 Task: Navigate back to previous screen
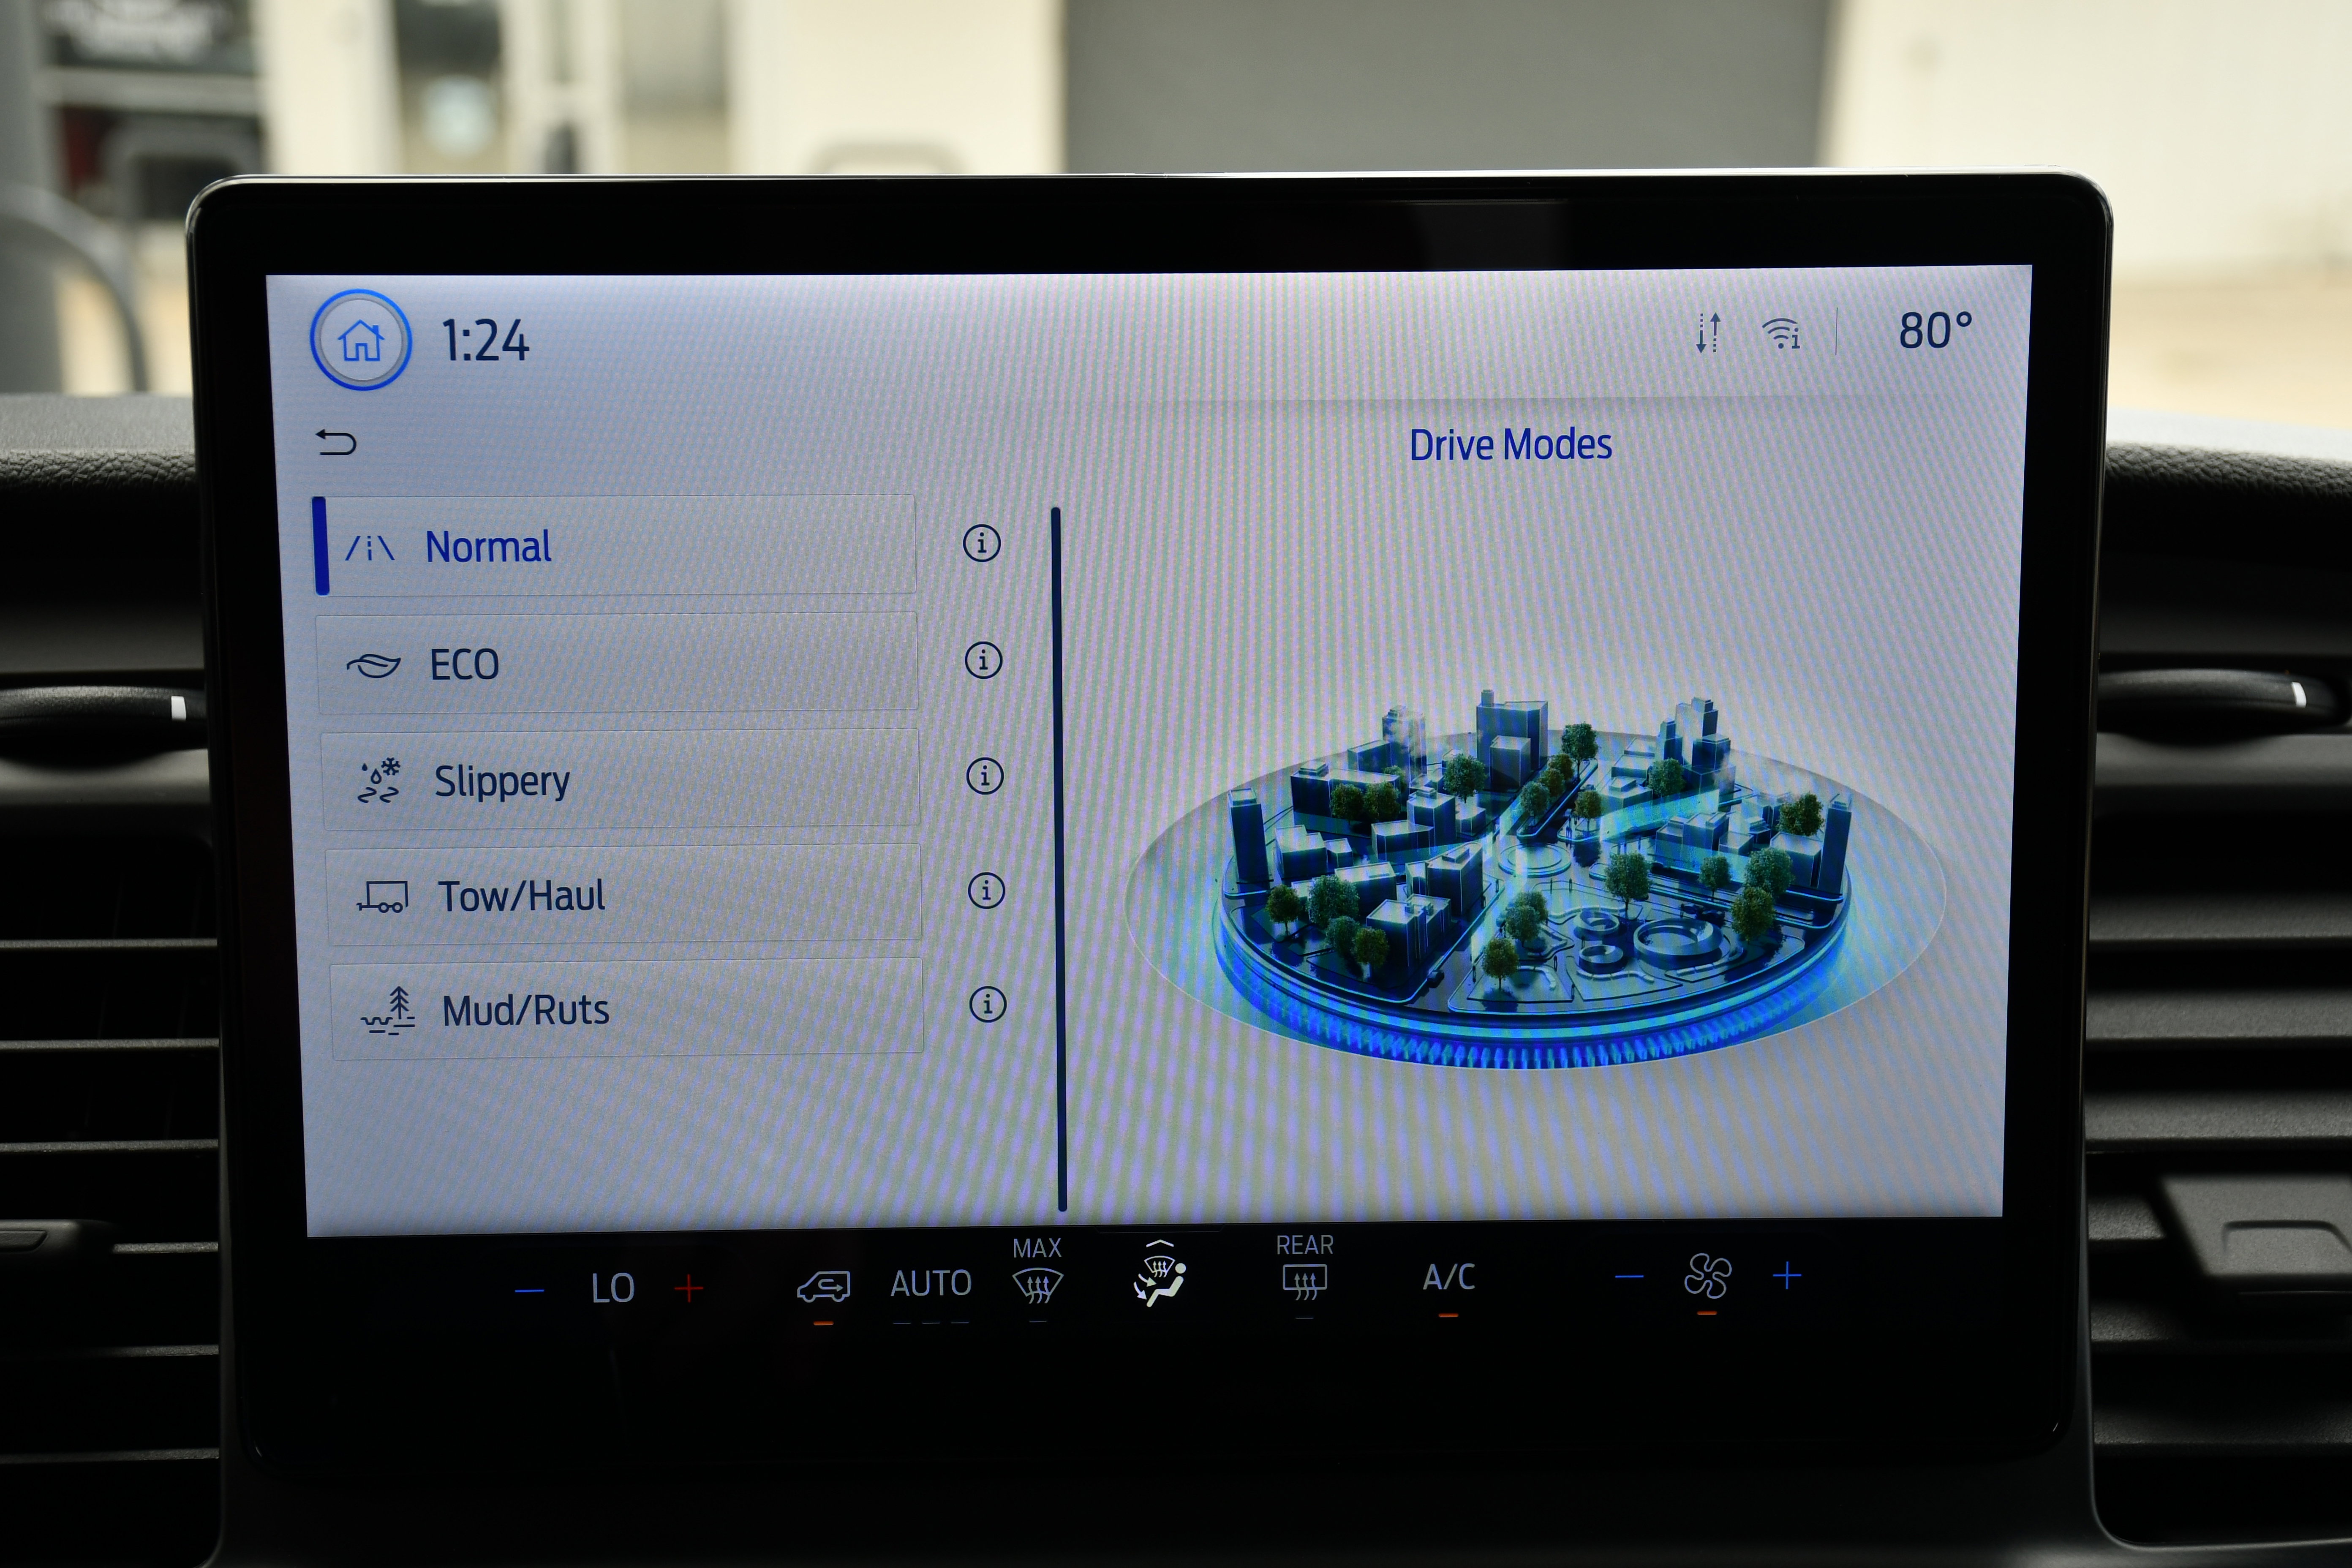[x=338, y=444]
